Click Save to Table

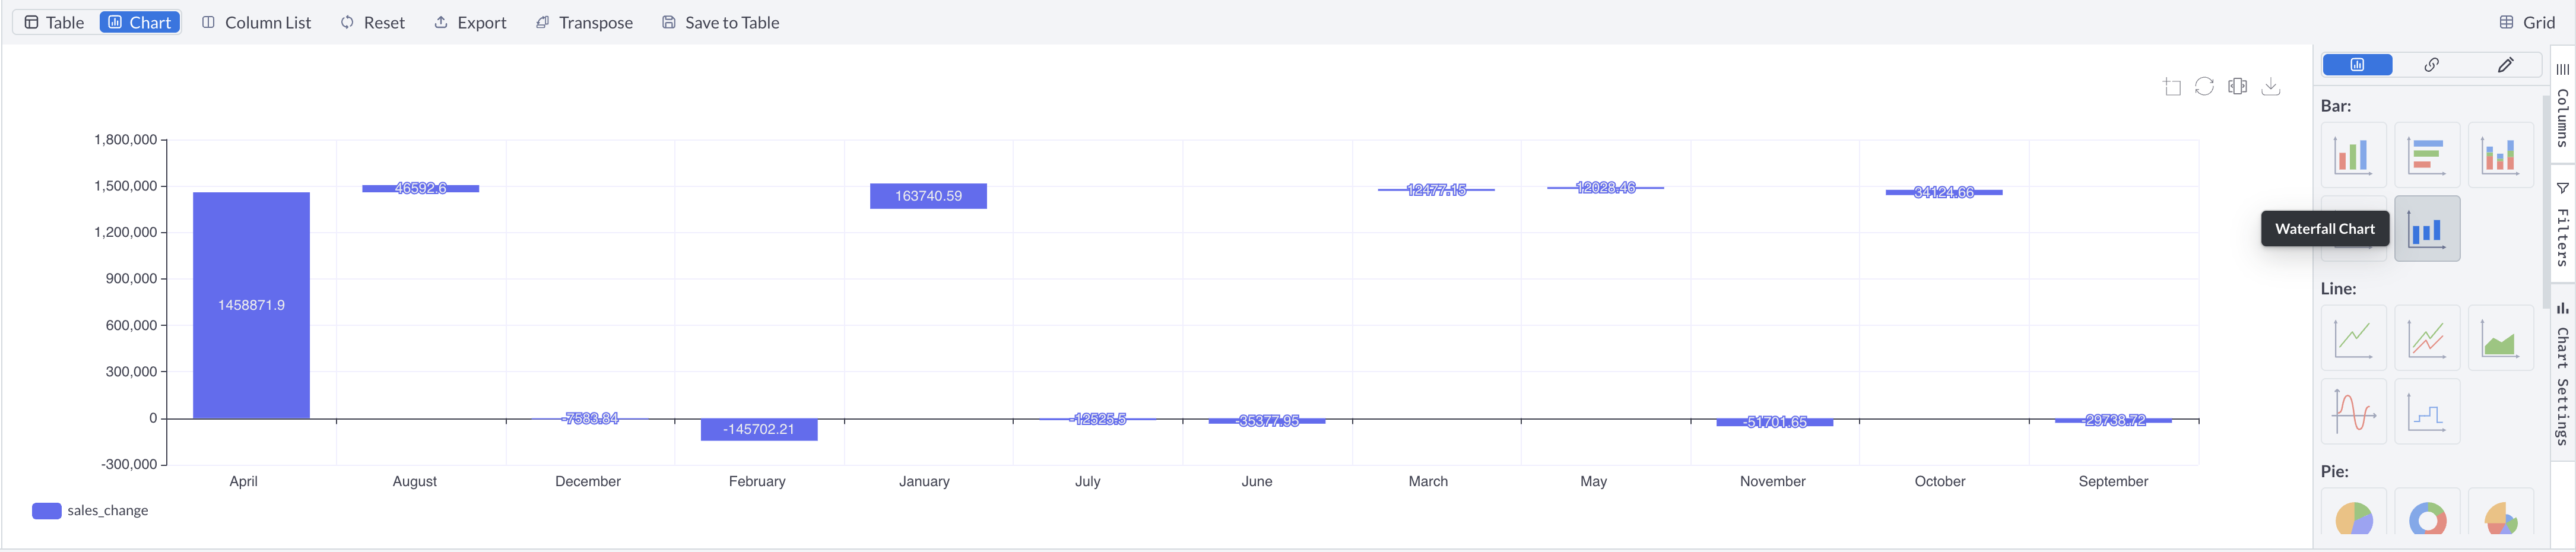(x=719, y=22)
